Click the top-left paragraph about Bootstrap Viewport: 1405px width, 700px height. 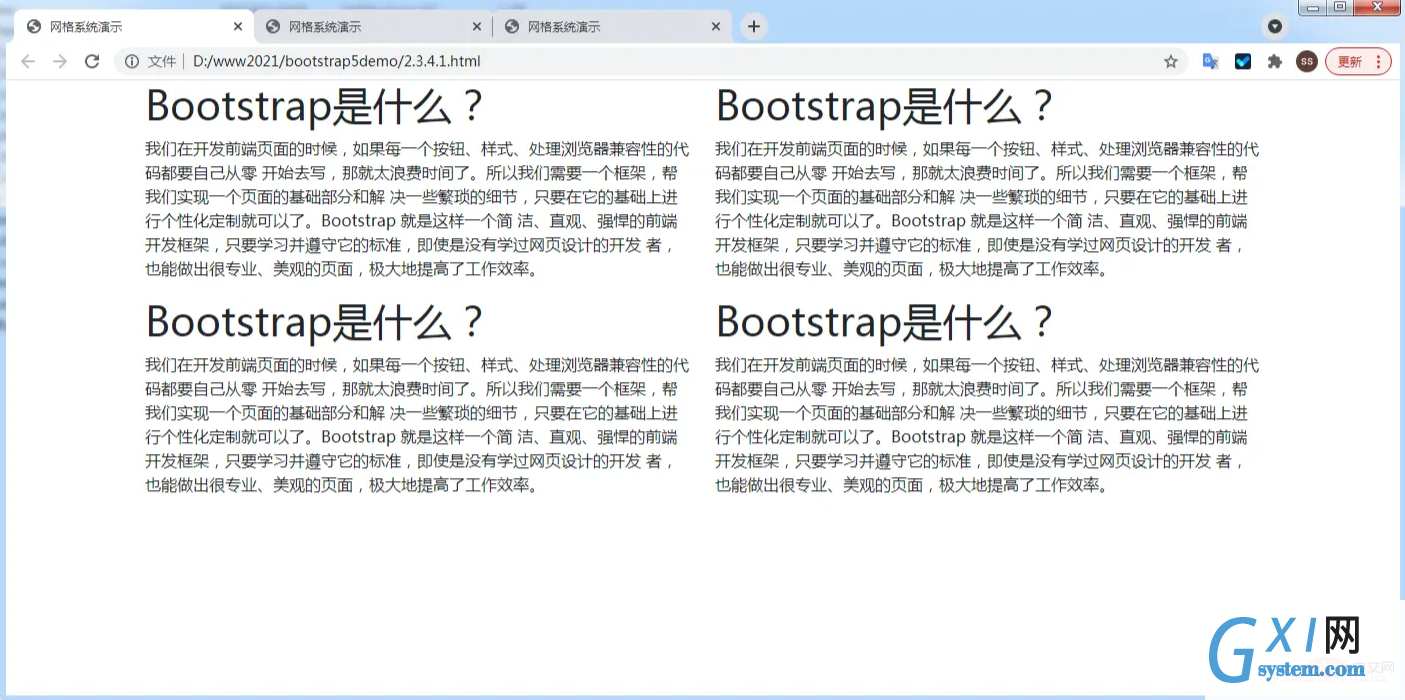click(417, 209)
